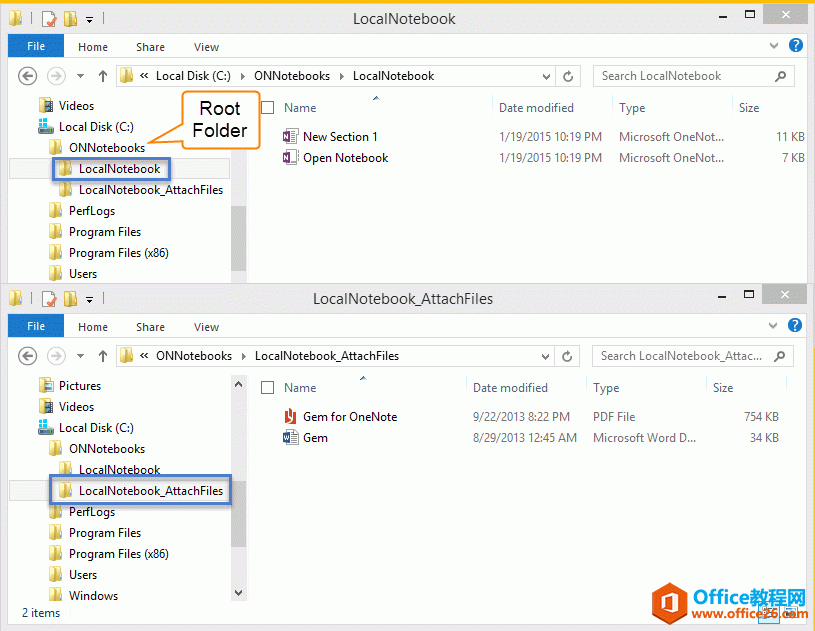This screenshot has width=815, height=631.
Task: Click refresh button in top address bar
Action: [569, 76]
